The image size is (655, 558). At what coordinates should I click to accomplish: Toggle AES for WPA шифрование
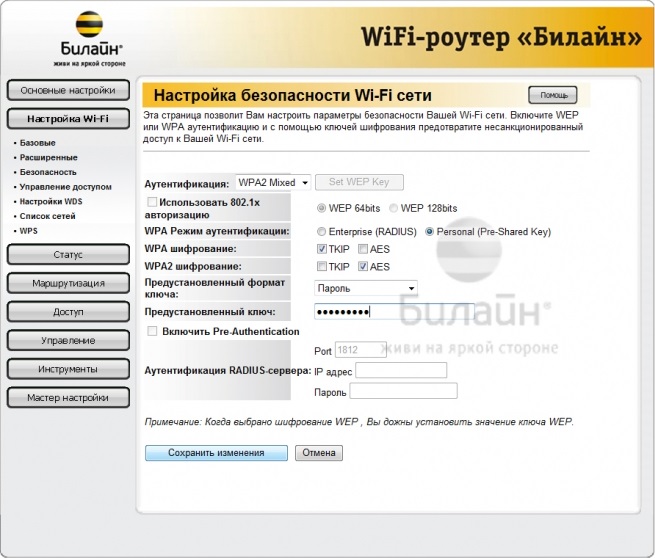click(x=363, y=249)
